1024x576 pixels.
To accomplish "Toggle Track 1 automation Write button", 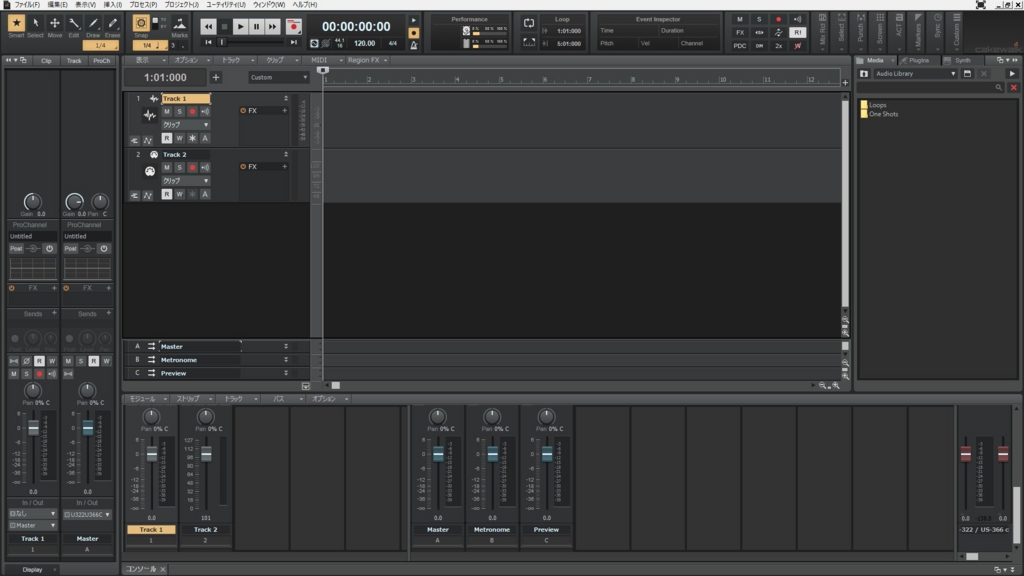I will [x=180, y=138].
